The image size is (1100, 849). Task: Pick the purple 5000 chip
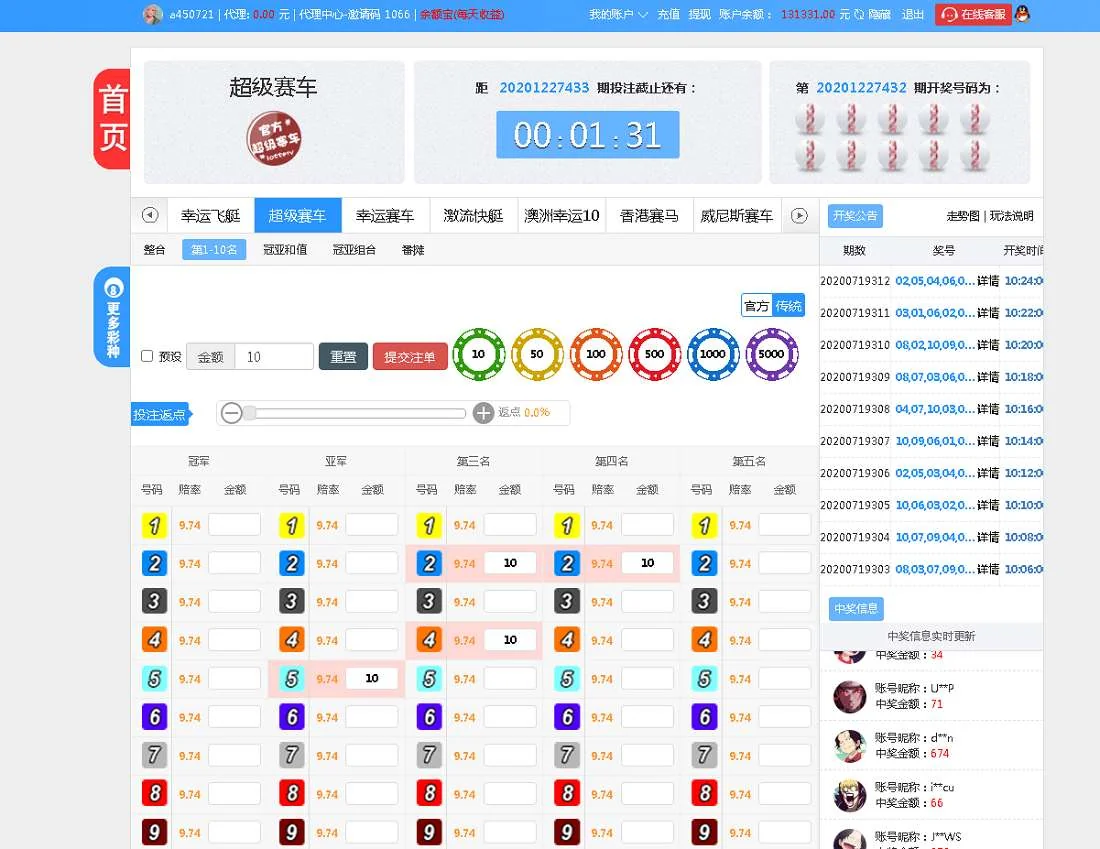point(771,354)
